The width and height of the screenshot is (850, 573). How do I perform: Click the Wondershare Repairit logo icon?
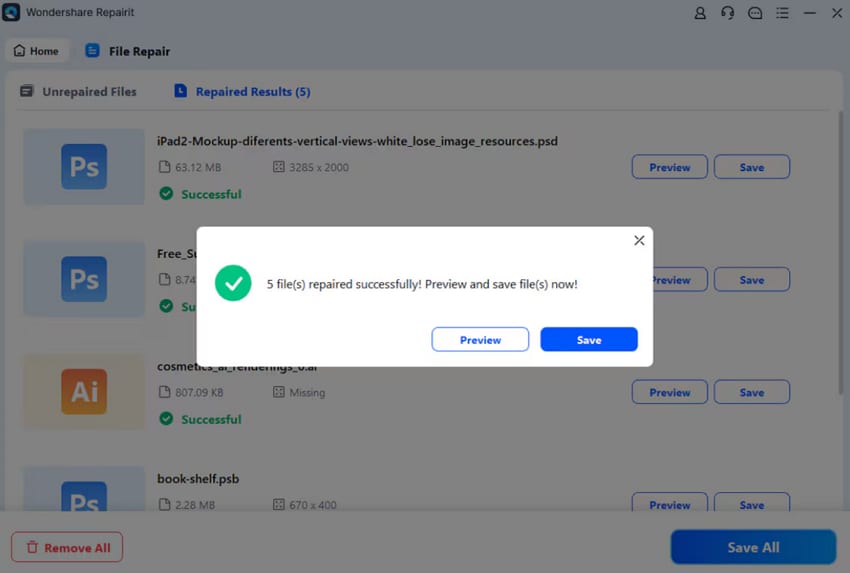click(11, 12)
